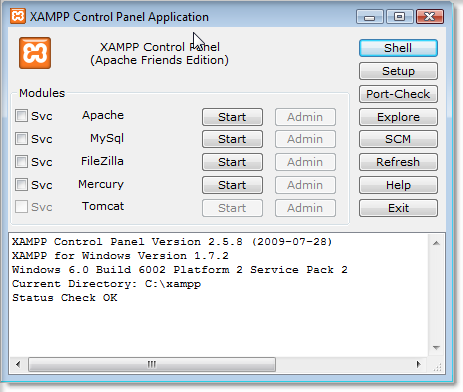Enable Svc checkbox for MySql
The image size is (463, 392).
(21, 139)
